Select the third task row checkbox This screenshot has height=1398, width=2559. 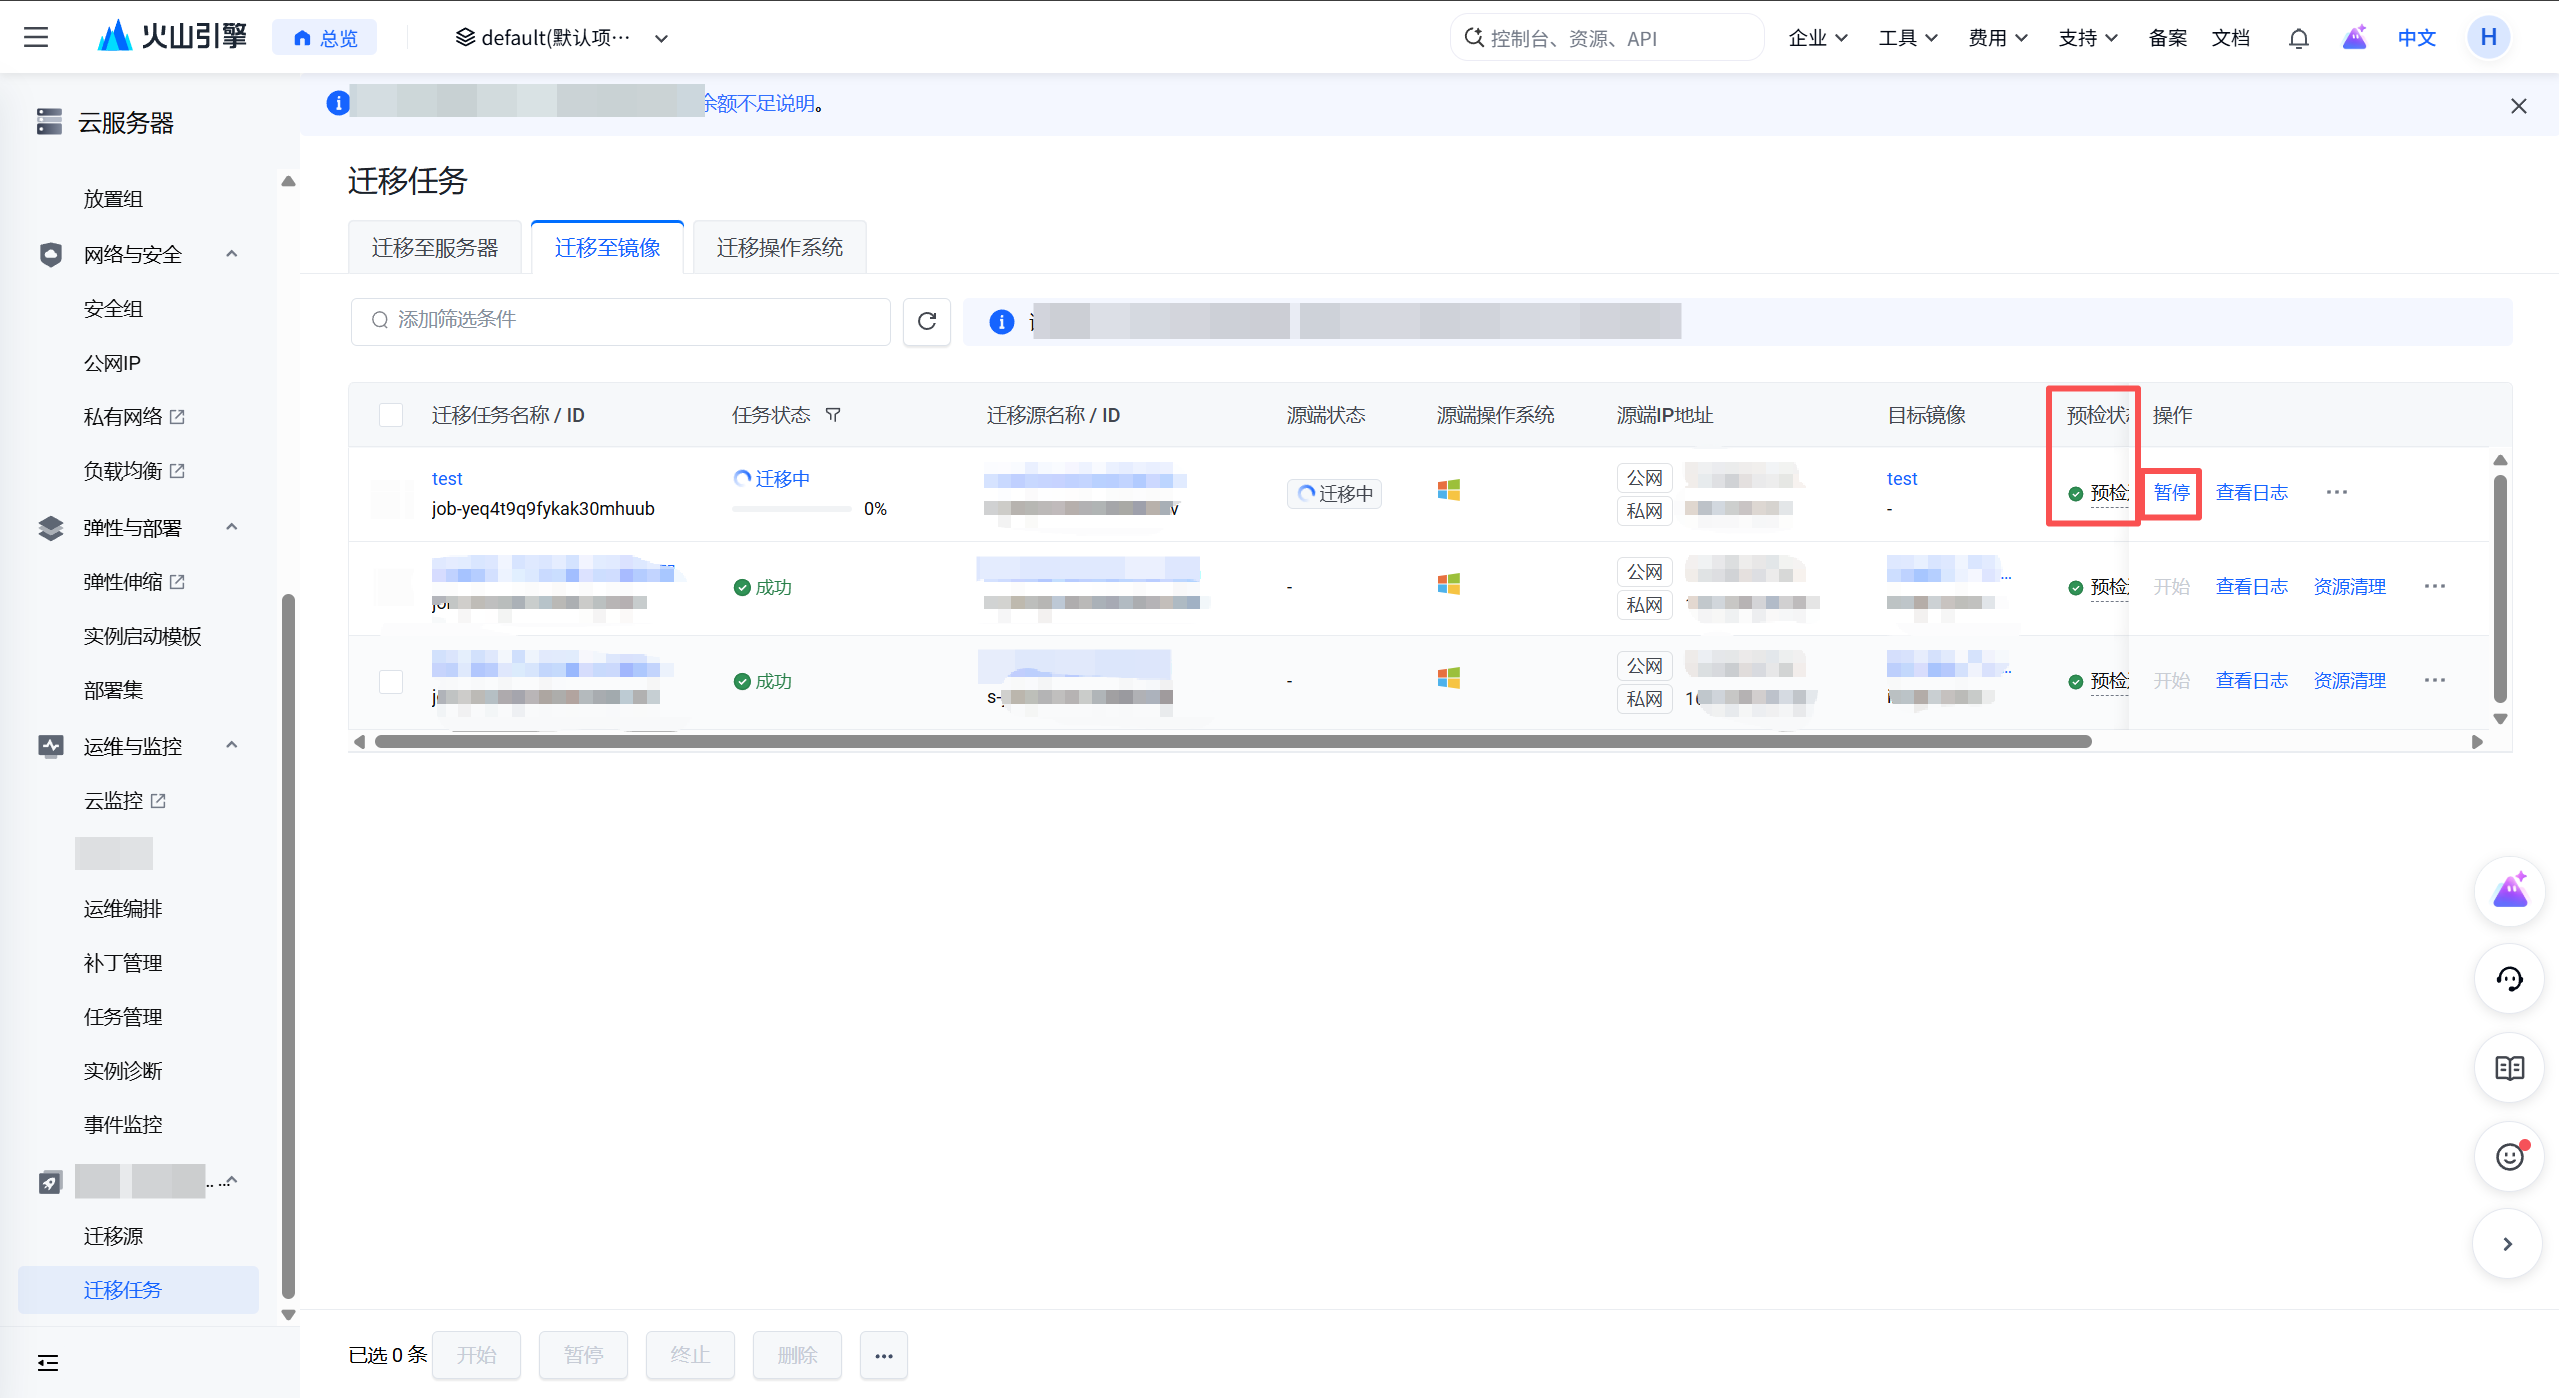[391, 681]
